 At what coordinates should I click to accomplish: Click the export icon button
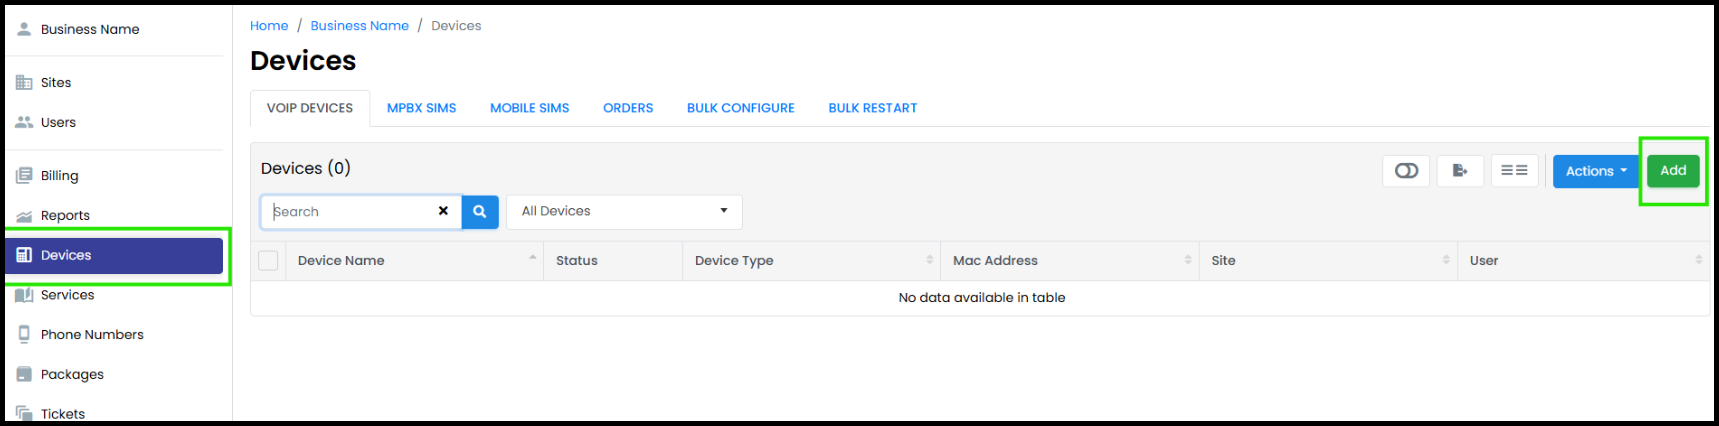1460,171
